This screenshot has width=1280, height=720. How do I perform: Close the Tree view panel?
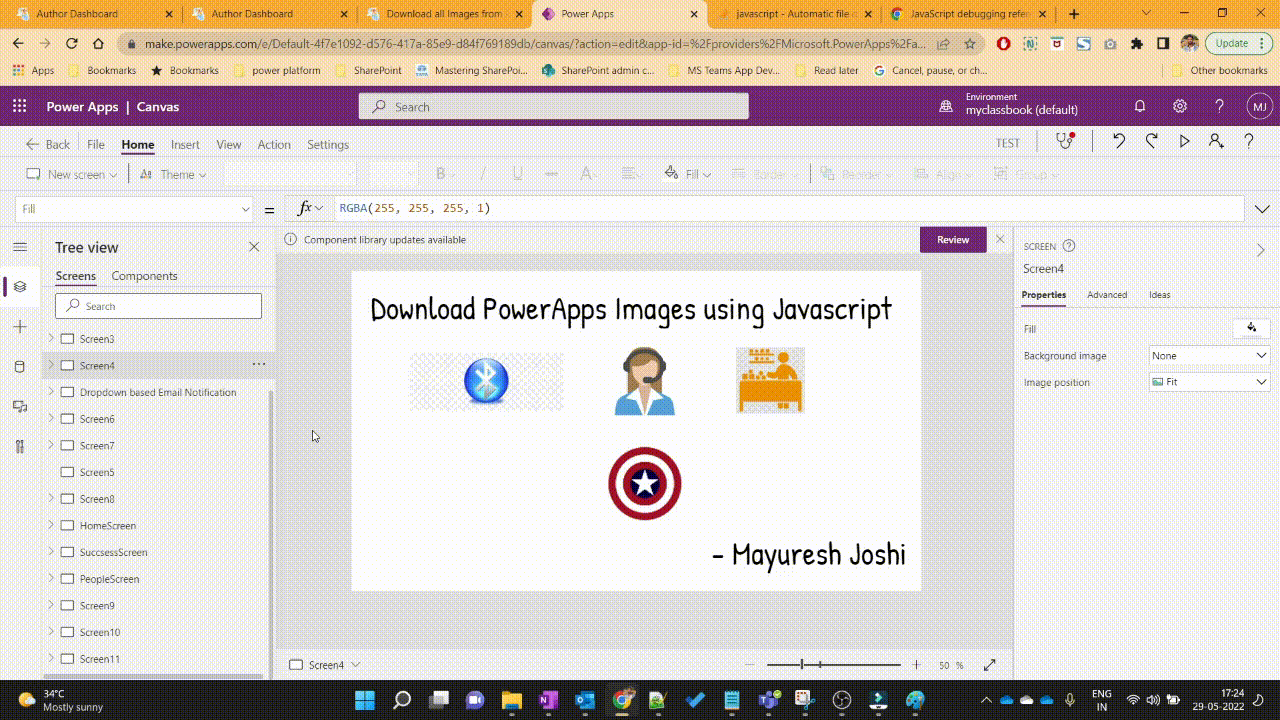(254, 247)
